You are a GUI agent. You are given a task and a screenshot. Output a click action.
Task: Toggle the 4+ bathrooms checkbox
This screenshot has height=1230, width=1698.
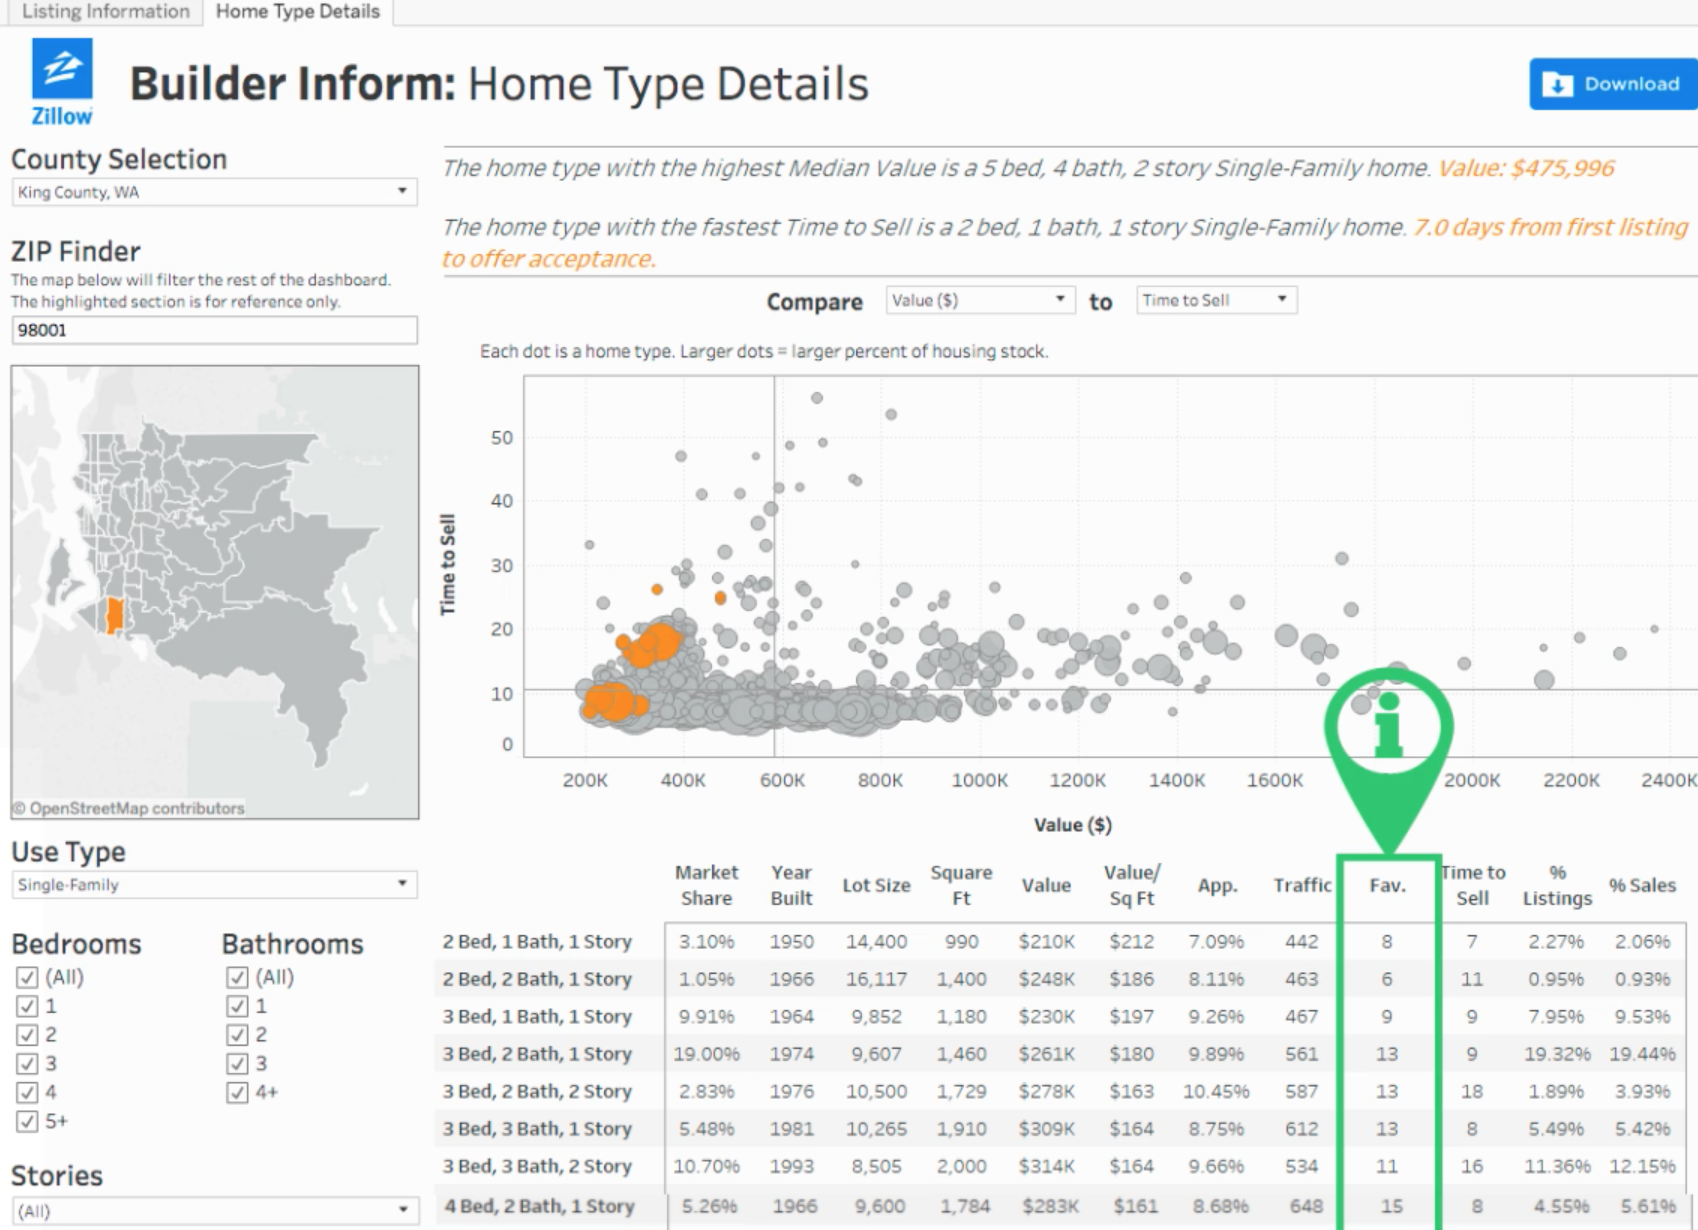pyautogui.click(x=238, y=1092)
